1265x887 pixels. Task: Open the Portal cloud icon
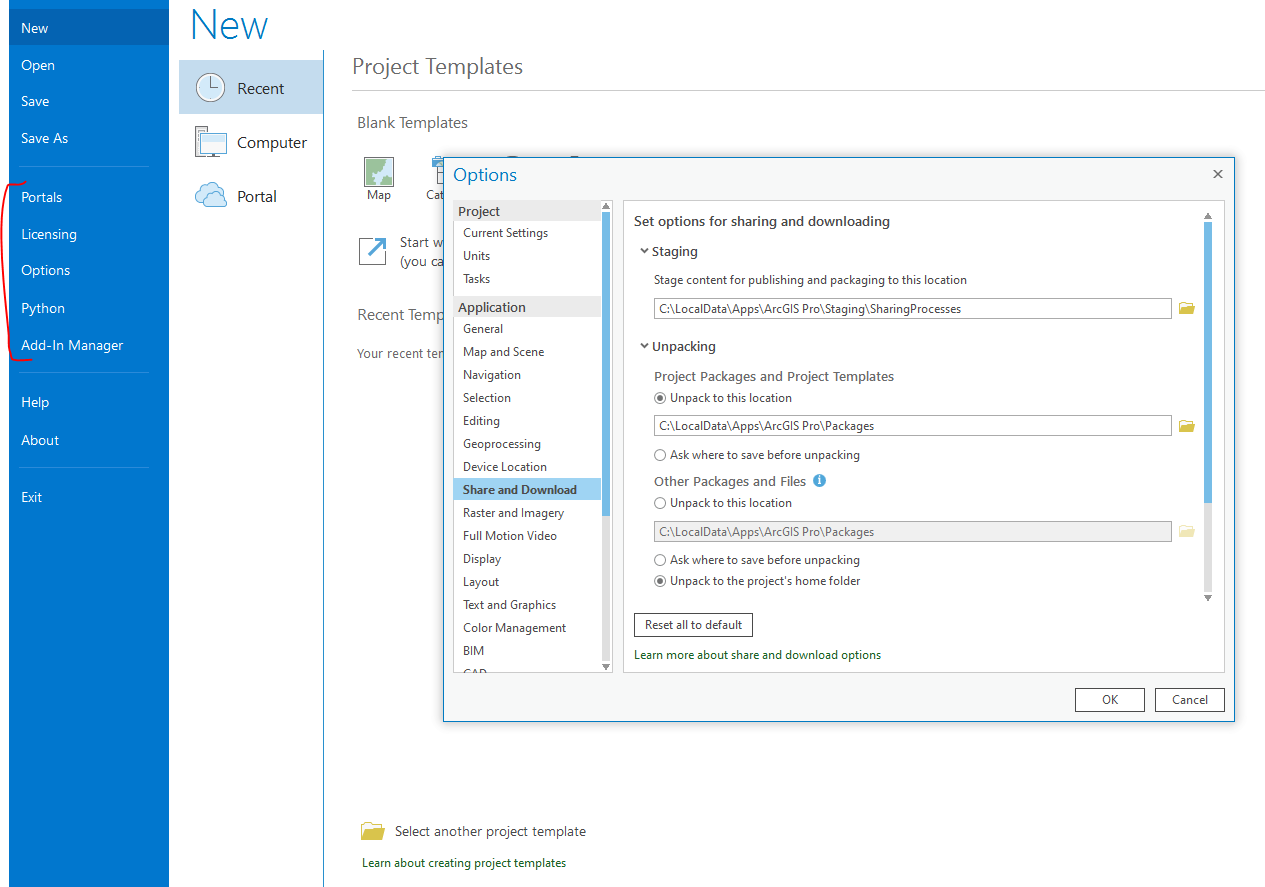point(211,195)
